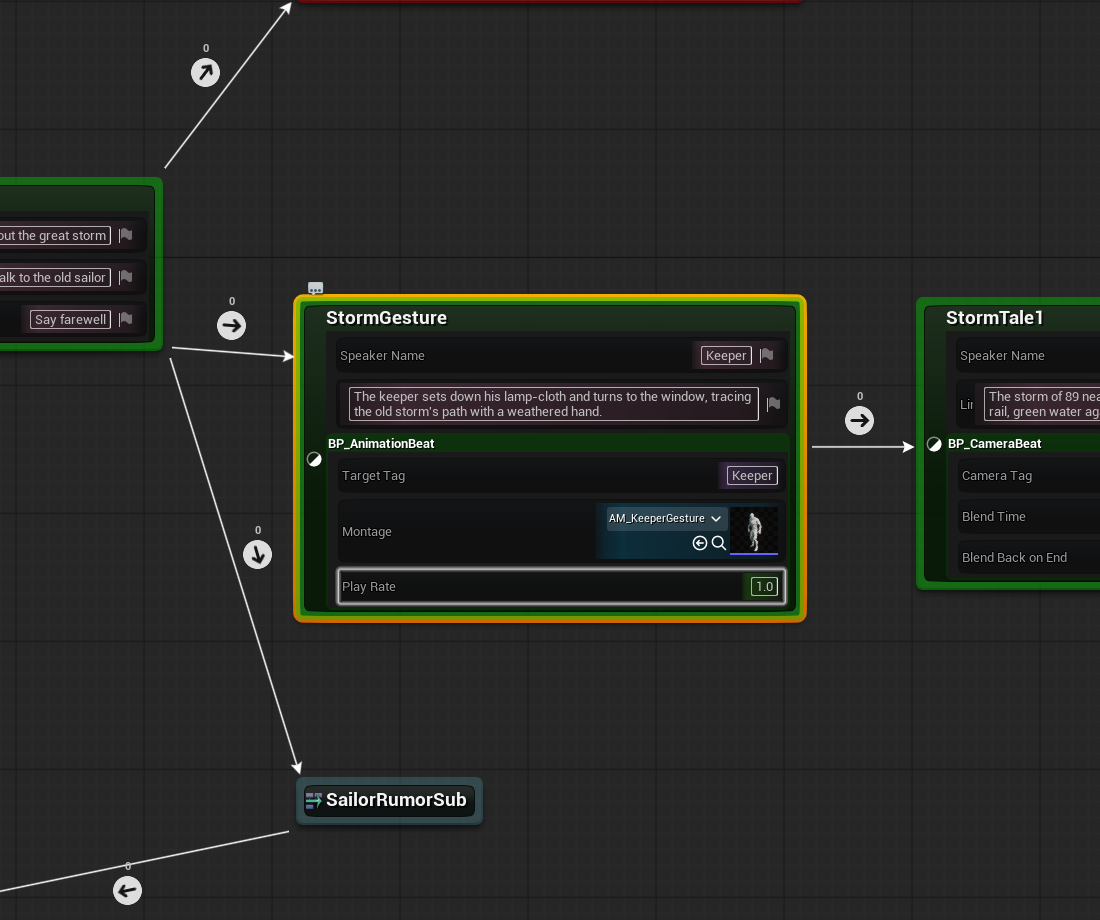Browse to Montage asset with magnifier icon
The width and height of the screenshot is (1100, 920).
click(x=718, y=542)
